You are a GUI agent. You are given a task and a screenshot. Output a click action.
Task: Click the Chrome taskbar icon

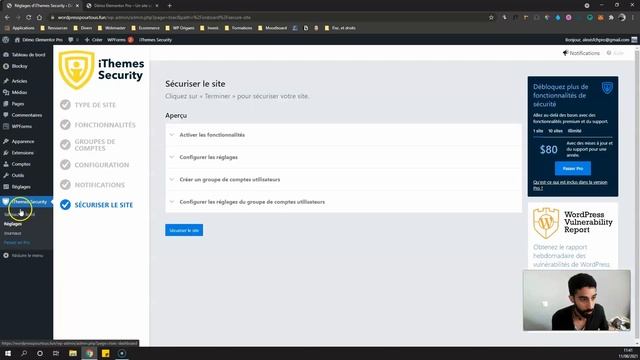89,353
